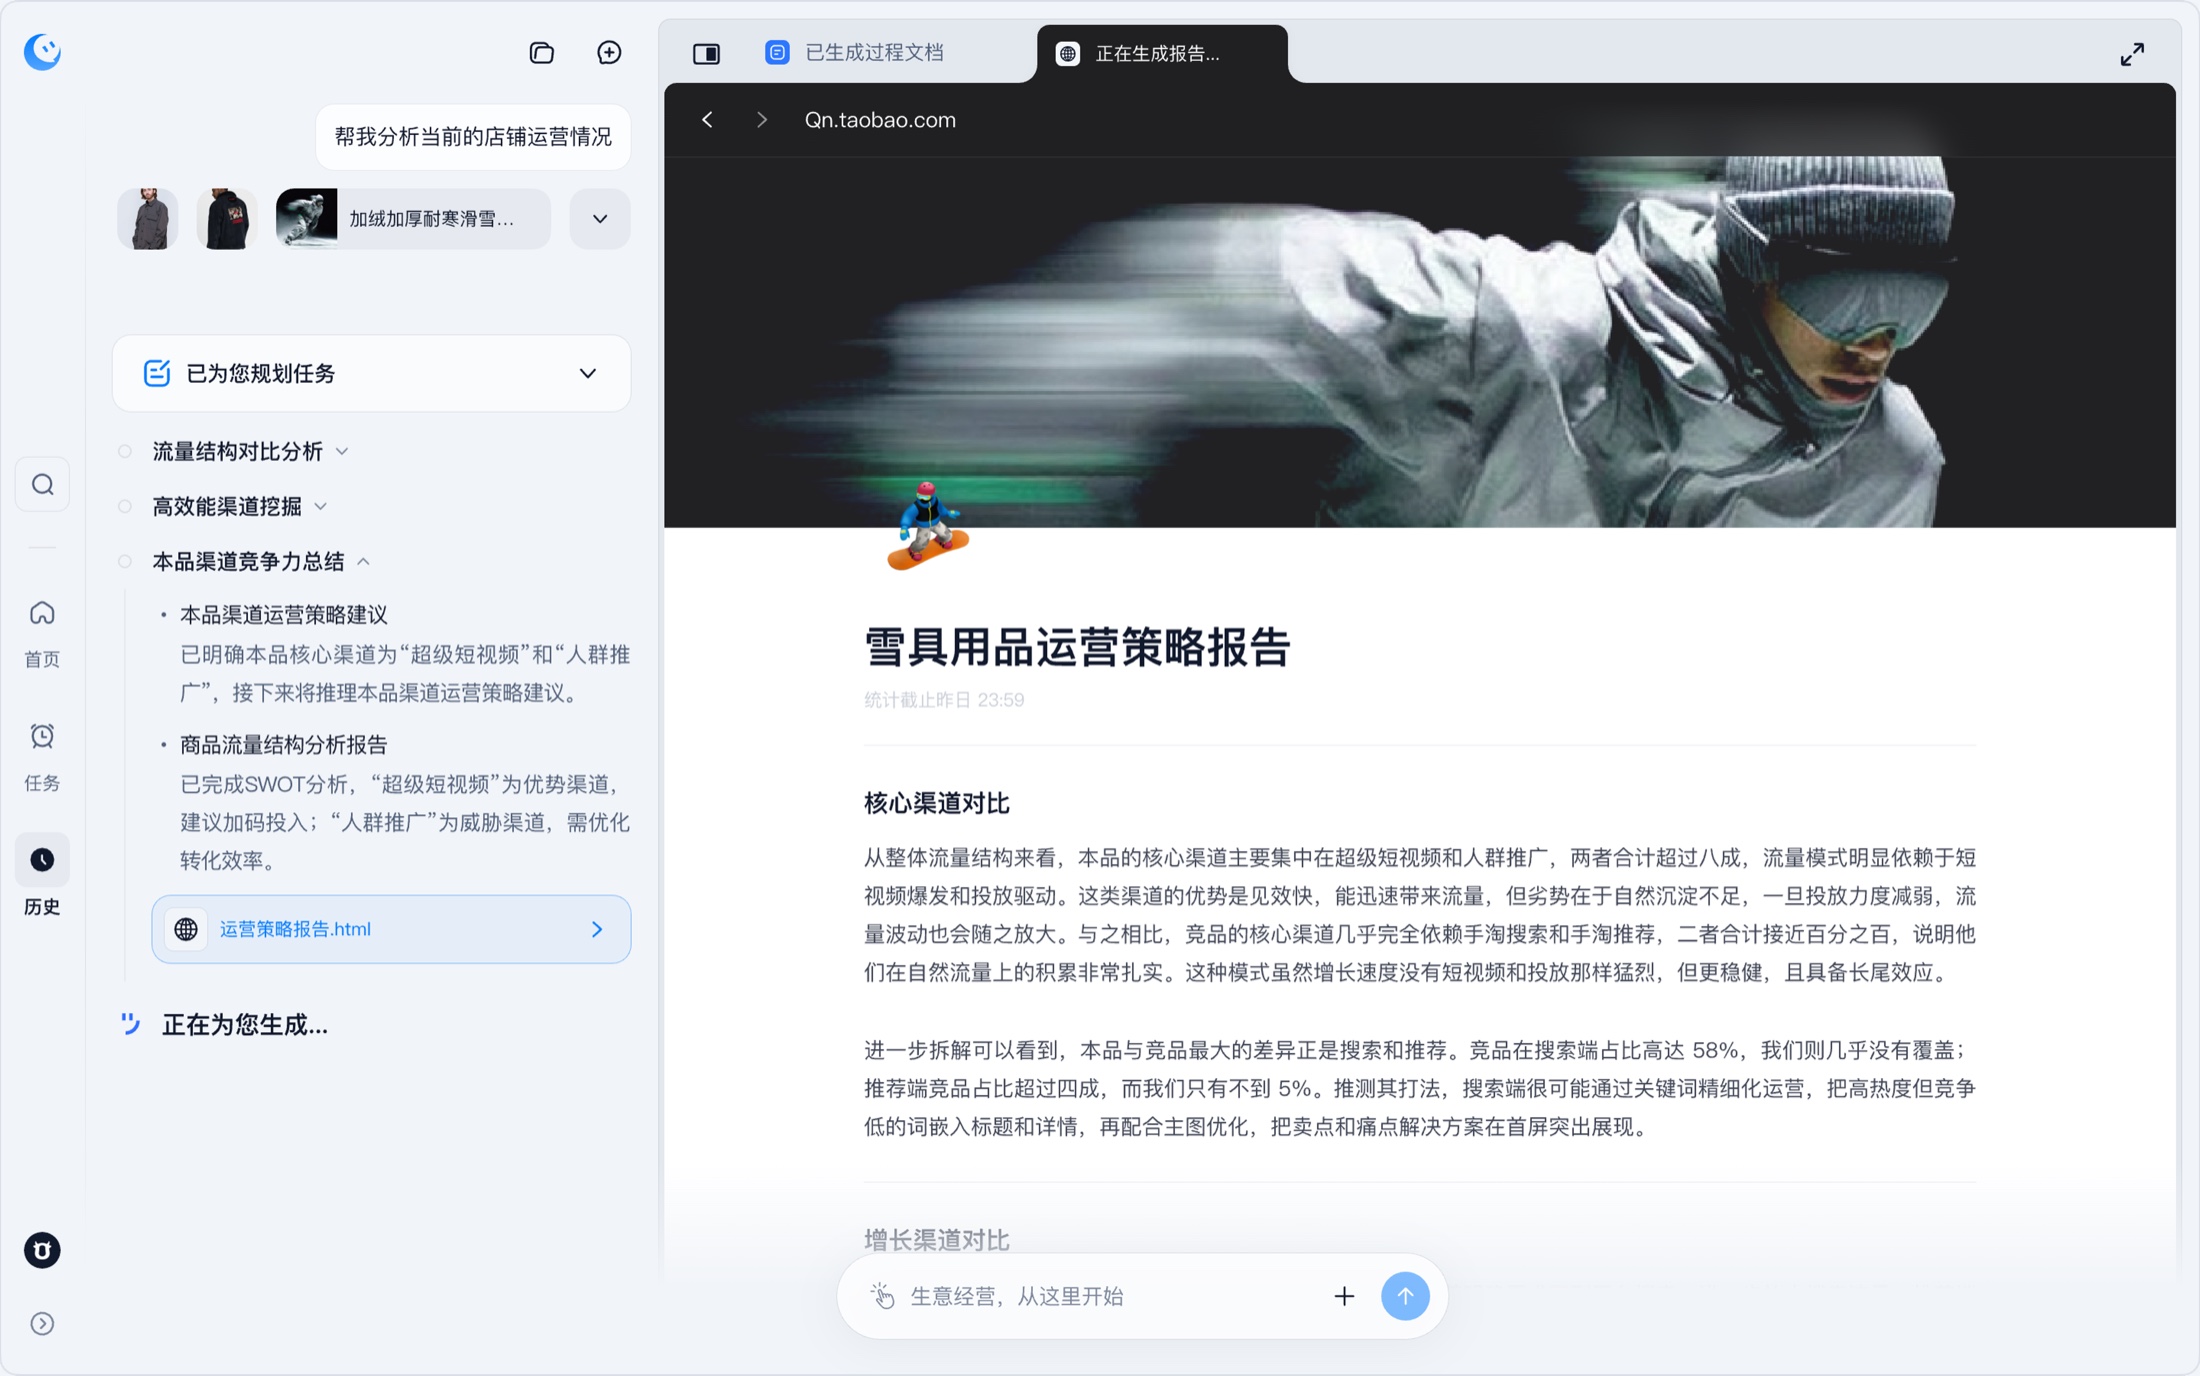Expand report view to fullscreen
Viewport: 2200px width, 1376px height.
(x=2132, y=54)
